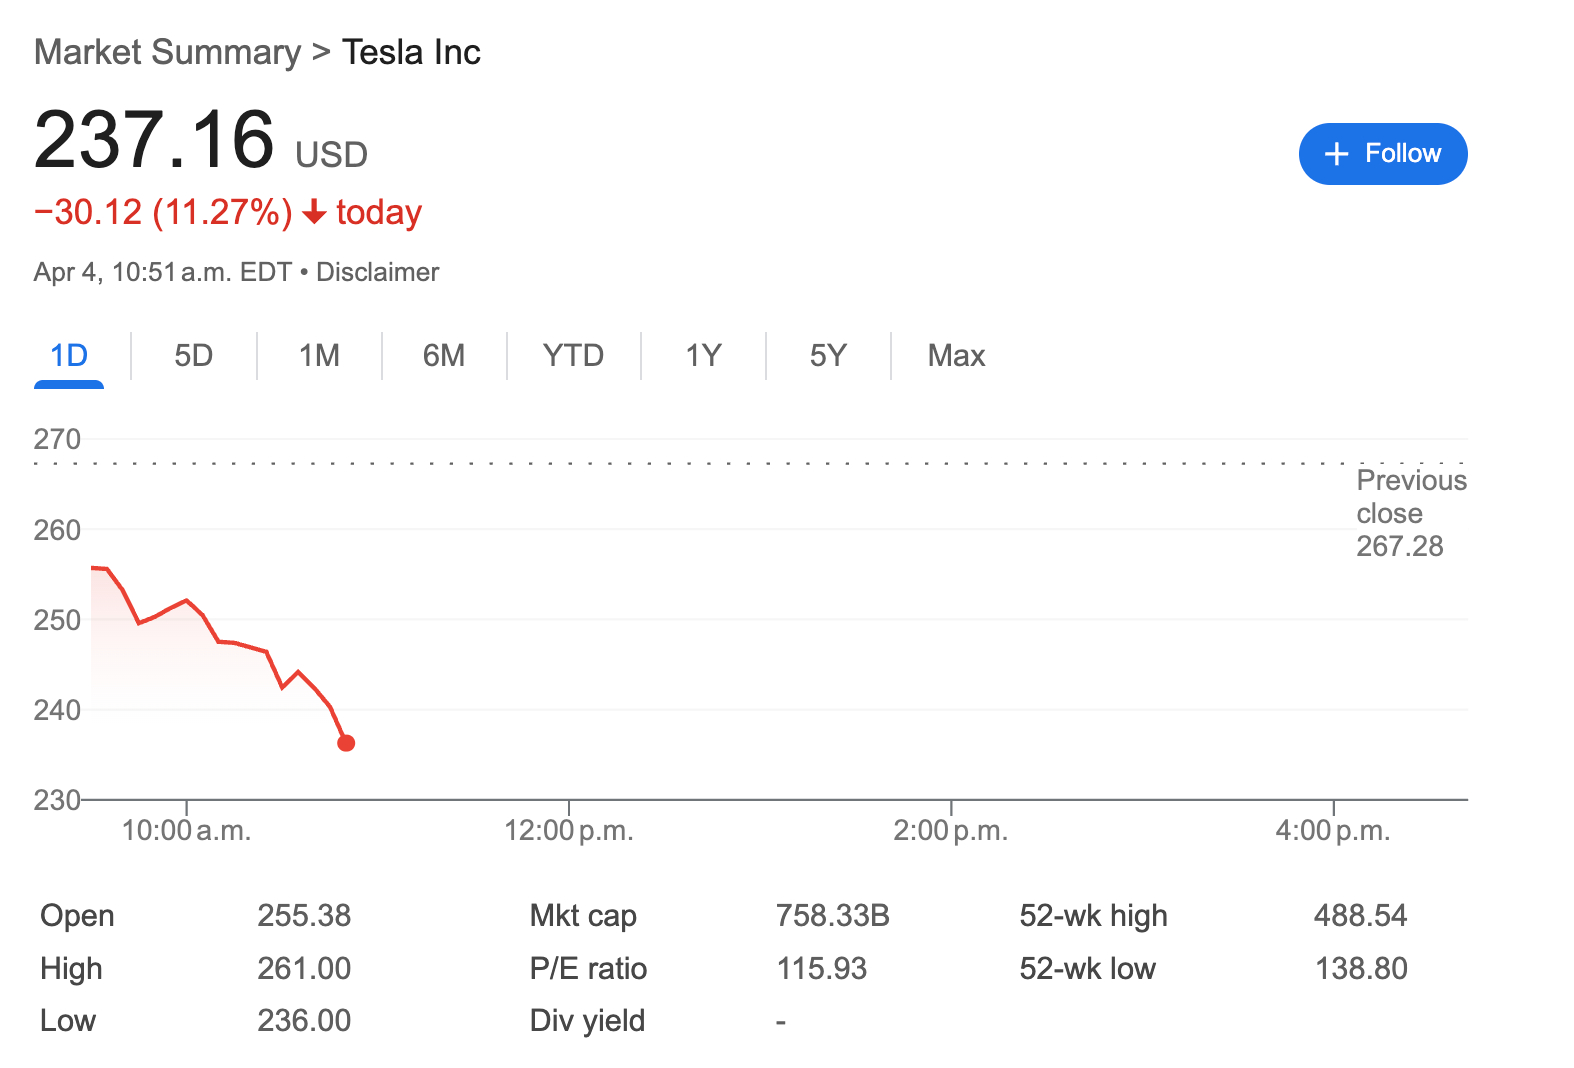1574x1068 pixels.
Task: Switch to the 5D chart range
Action: click(193, 356)
